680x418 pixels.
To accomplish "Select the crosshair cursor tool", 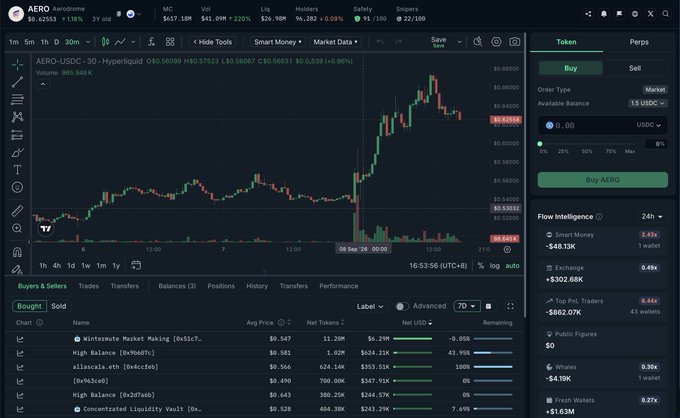I will coord(17,65).
